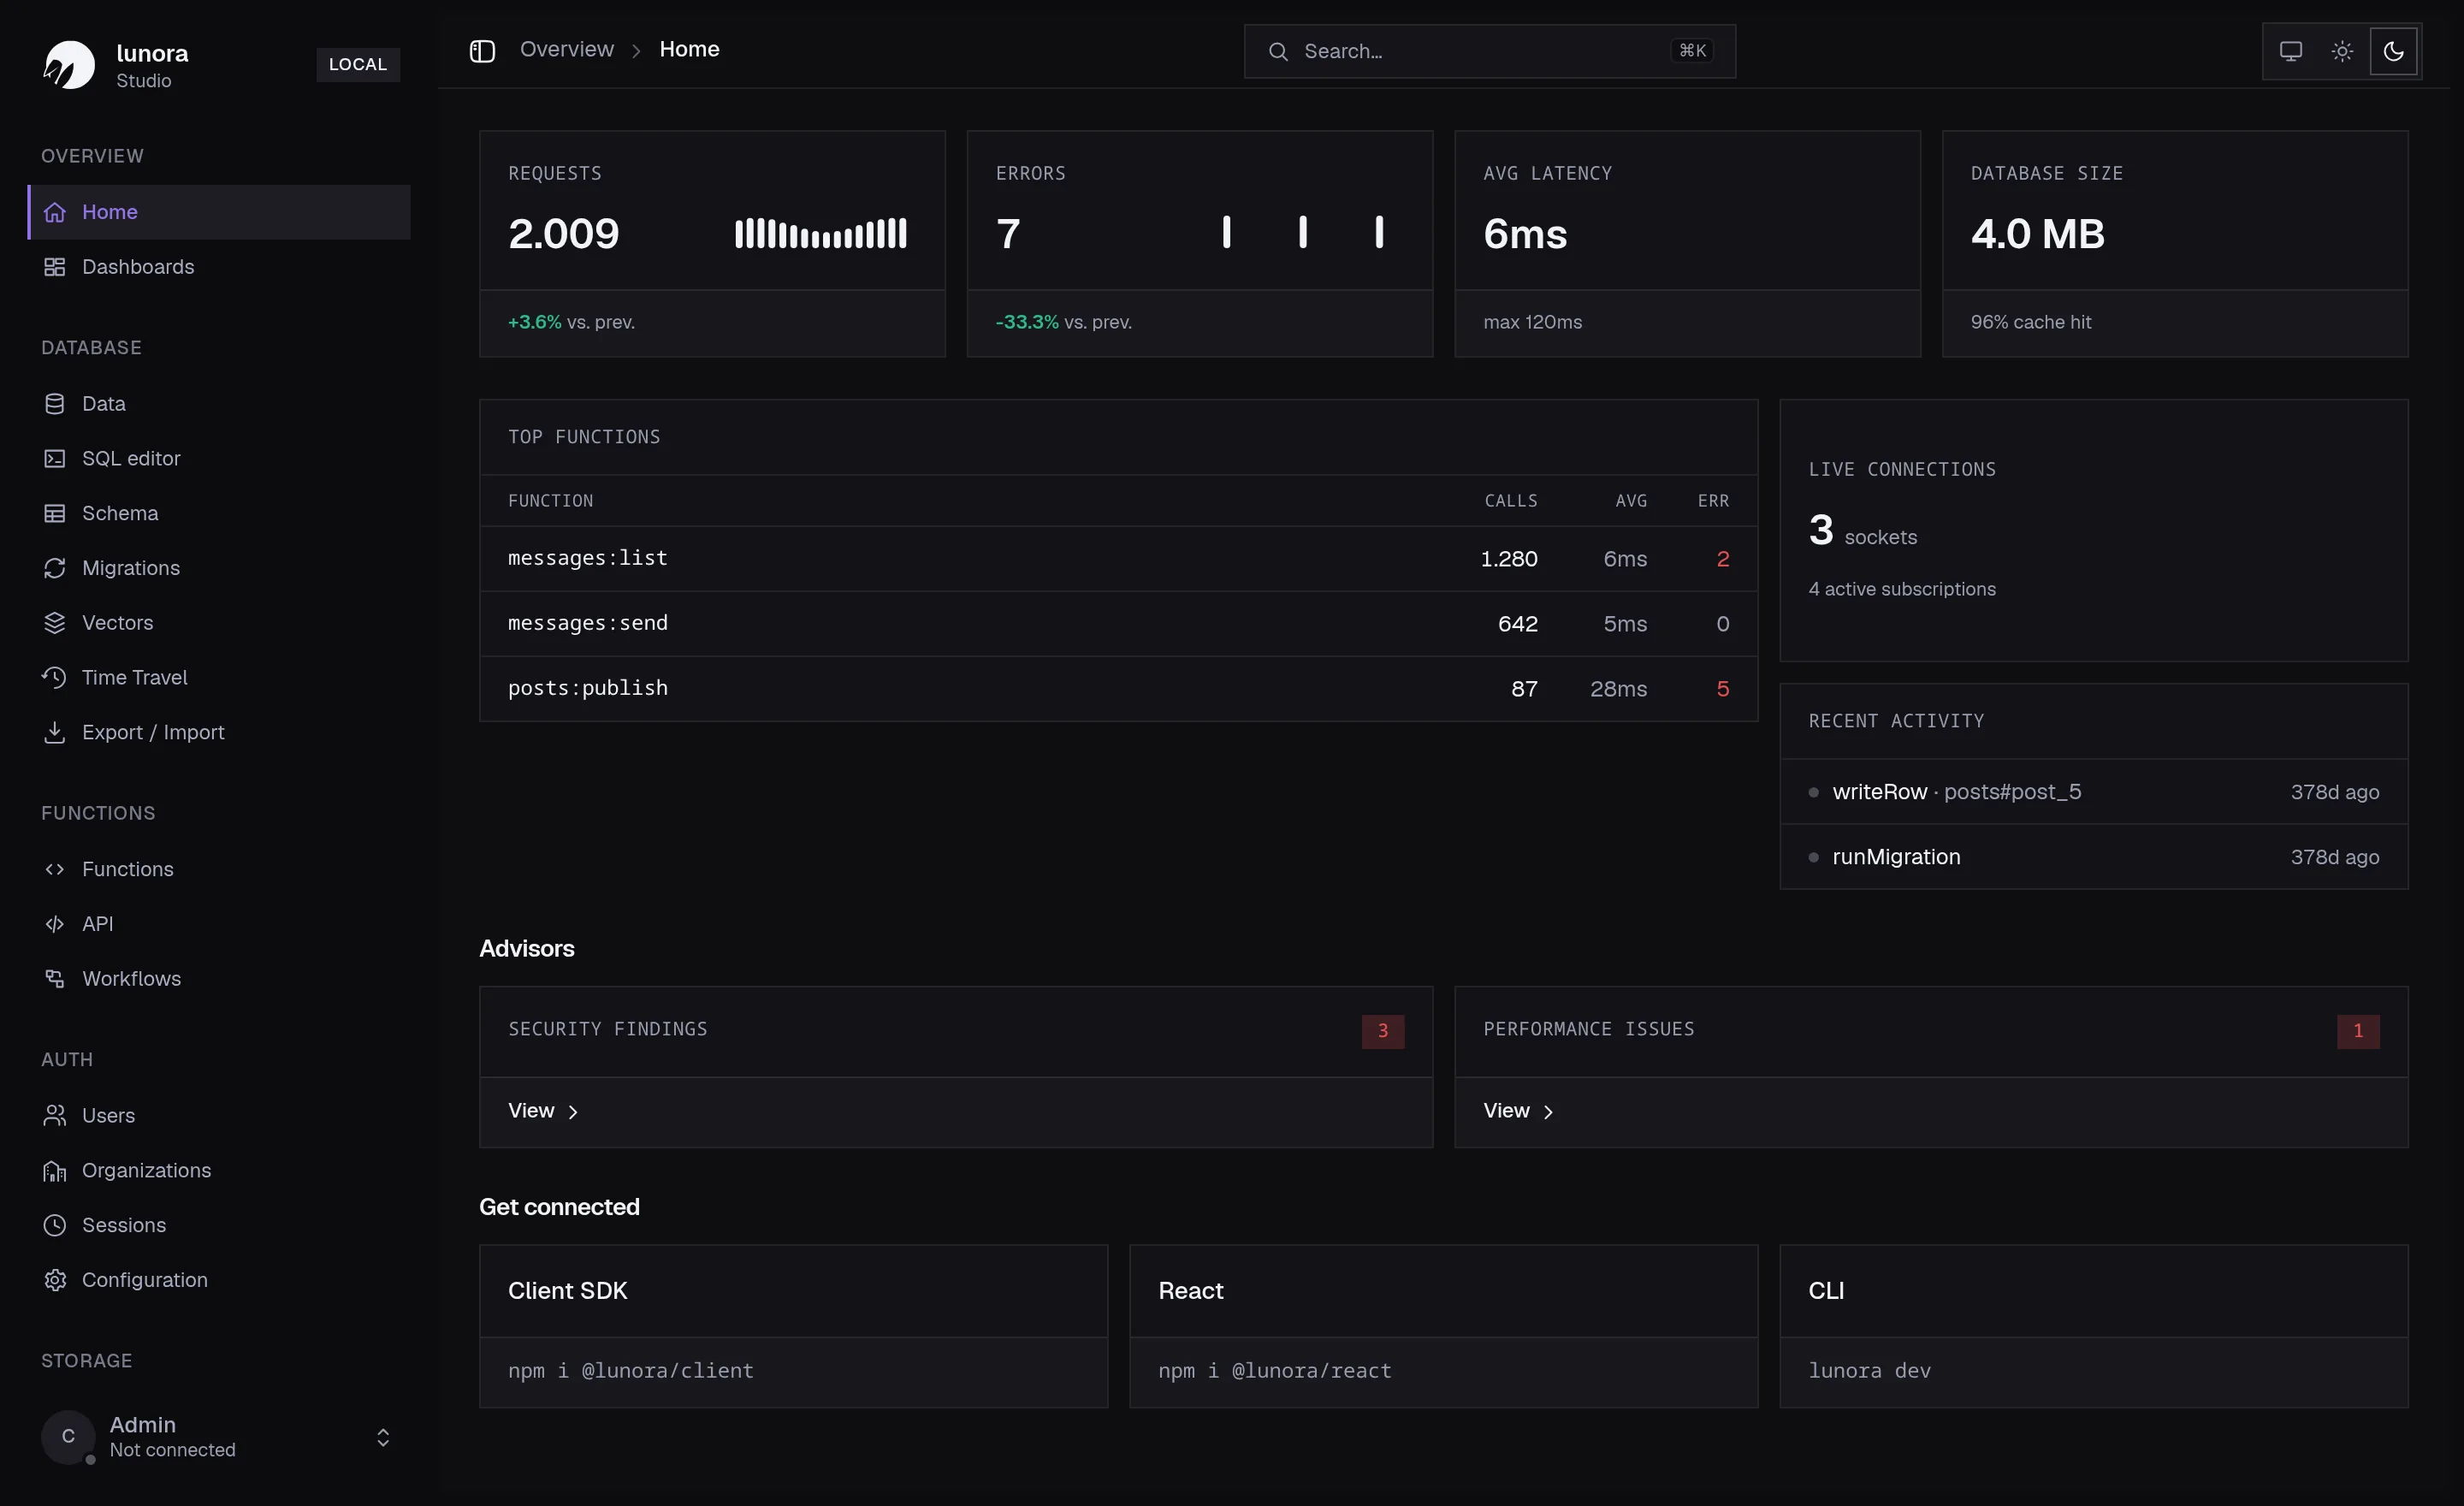The height and width of the screenshot is (1506, 2464).
Task: Click the API code icon
Action: [x=55, y=924]
